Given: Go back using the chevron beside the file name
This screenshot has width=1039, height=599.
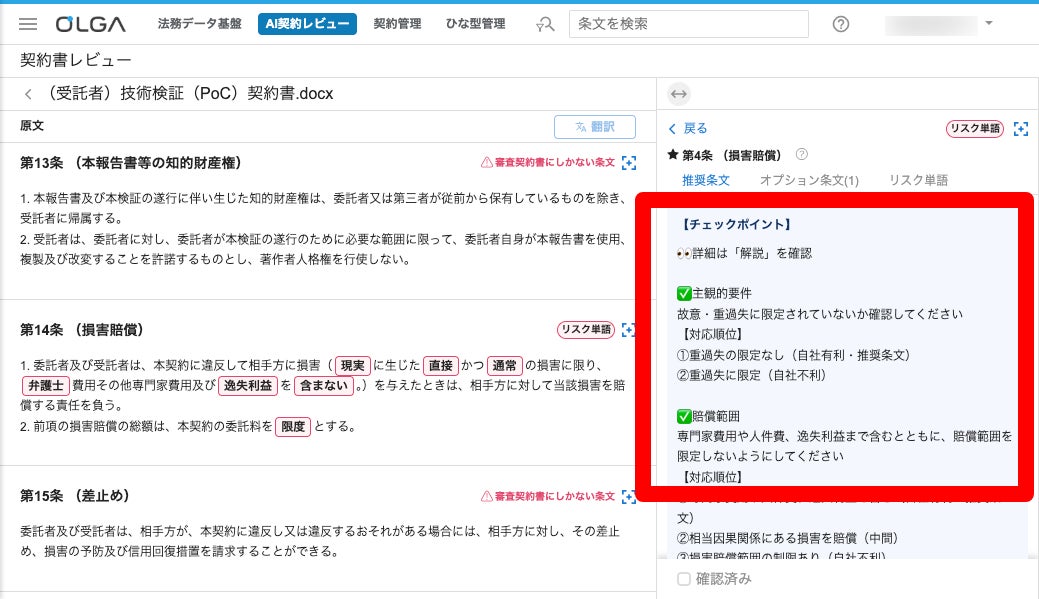Looking at the screenshot, I should pyautogui.click(x=29, y=94).
